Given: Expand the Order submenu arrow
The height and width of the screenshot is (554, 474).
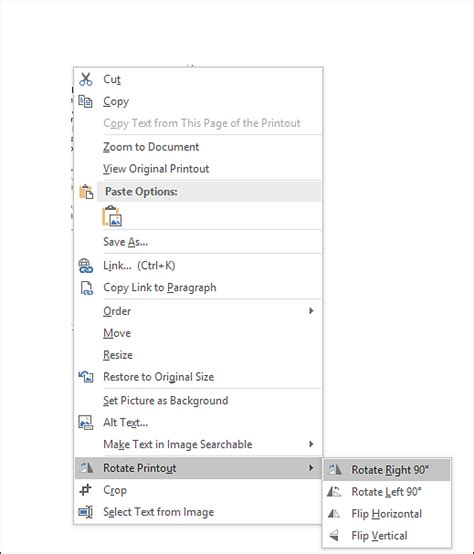Looking at the screenshot, I should pos(311,311).
